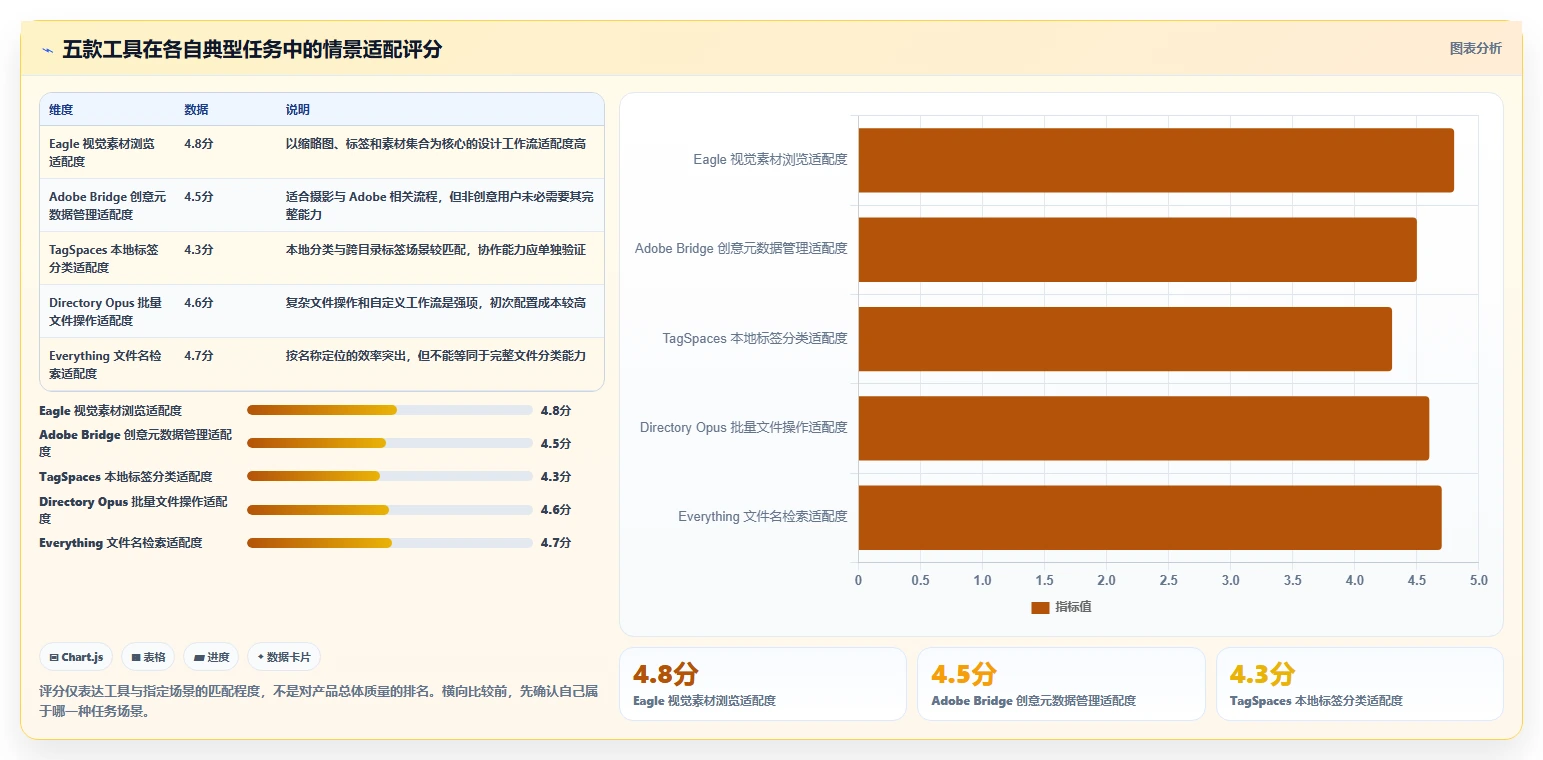Click the 图表分析 label
This screenshot has height=760, width=1543.
[x=1475, y=48]
